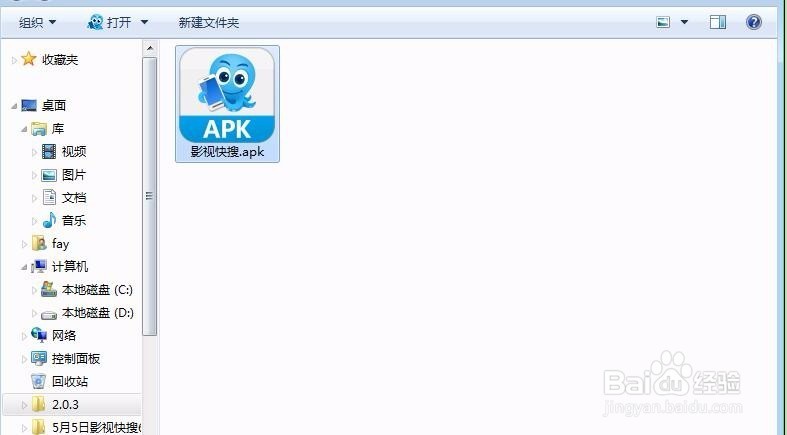This screenshot has height=435, width=787.
Task: Expand the 控制面板 tree node
Action: coord(24,359)
